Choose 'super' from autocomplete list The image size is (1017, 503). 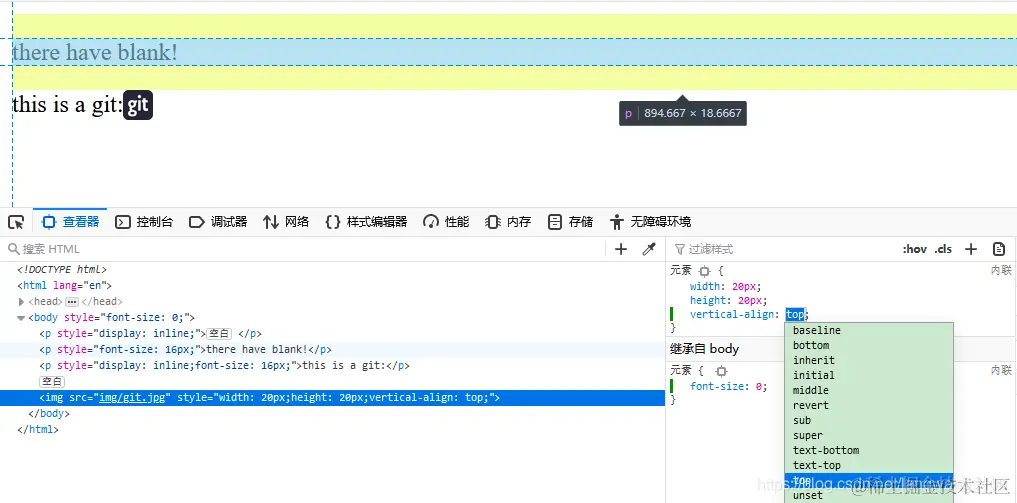coord(868,436)
